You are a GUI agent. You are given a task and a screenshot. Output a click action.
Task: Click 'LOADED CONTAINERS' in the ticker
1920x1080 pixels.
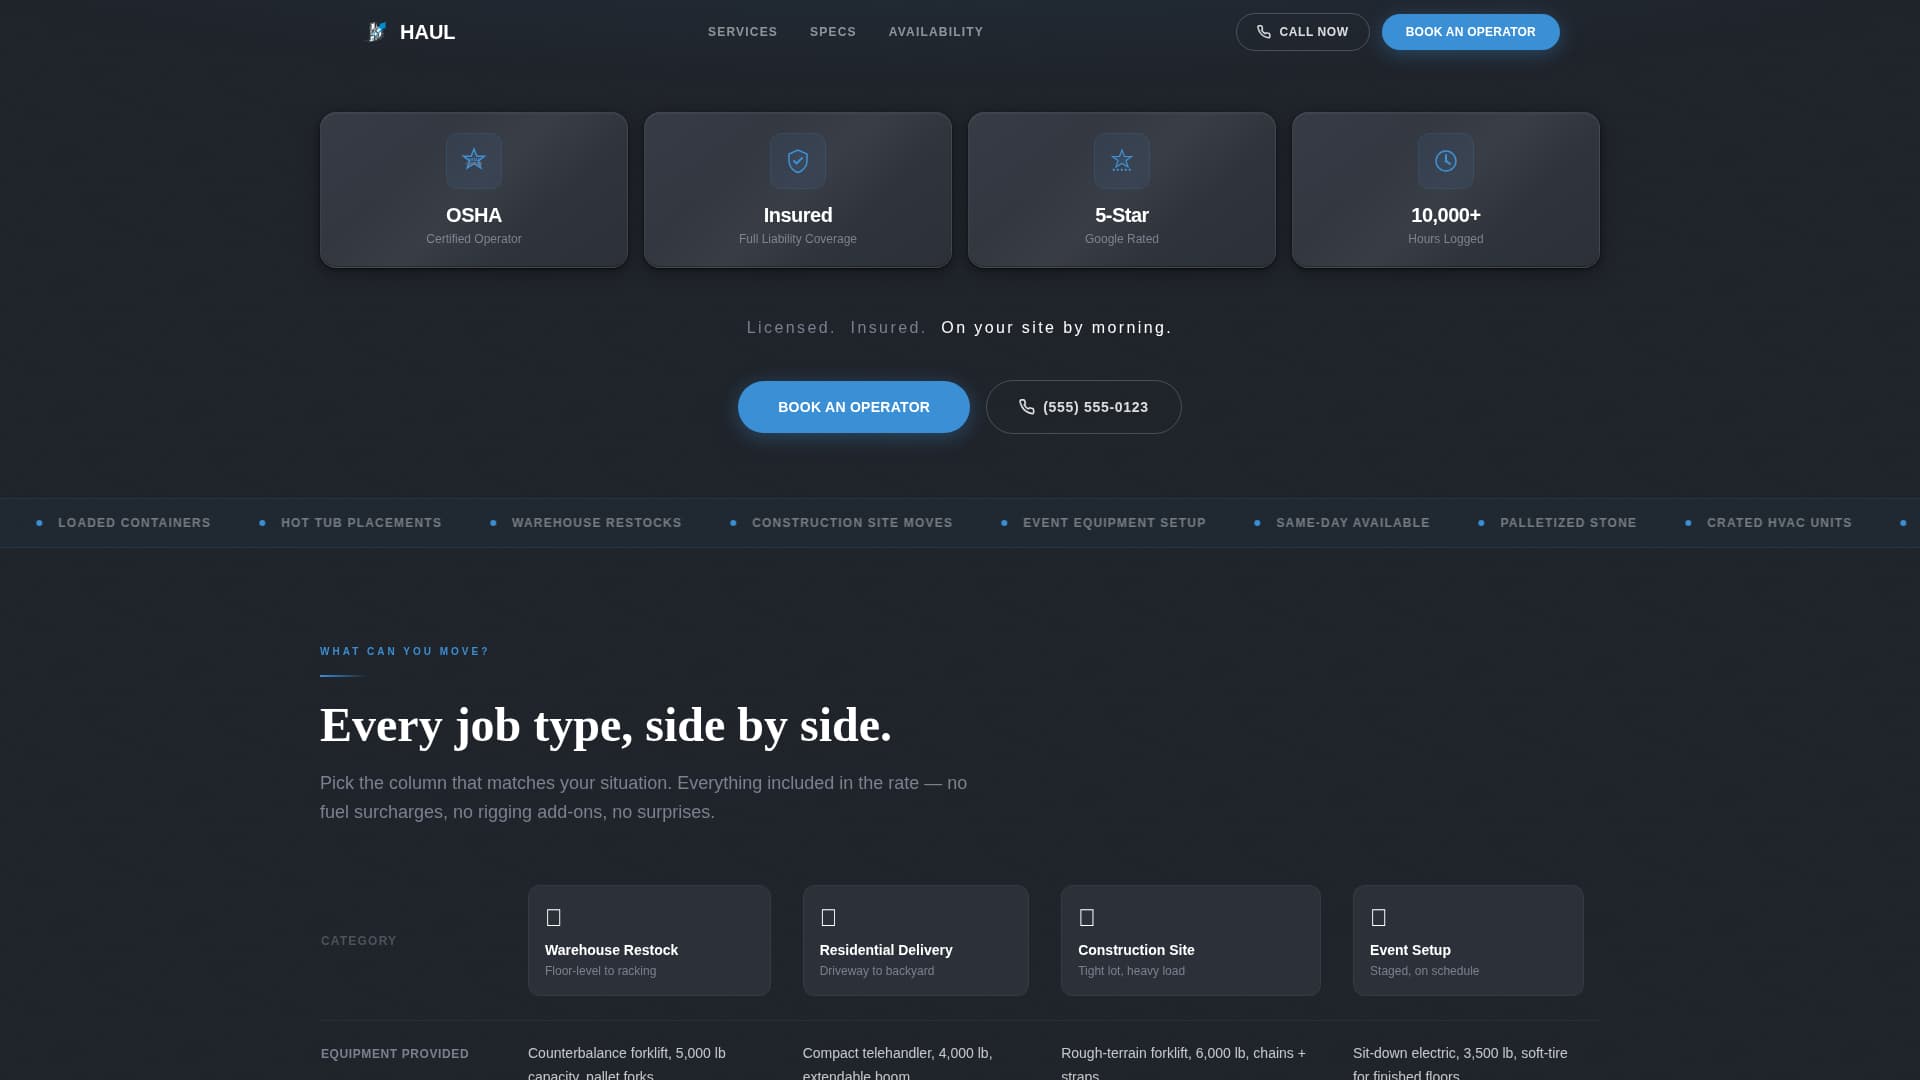pyautogui.click(x=134, y=523)
